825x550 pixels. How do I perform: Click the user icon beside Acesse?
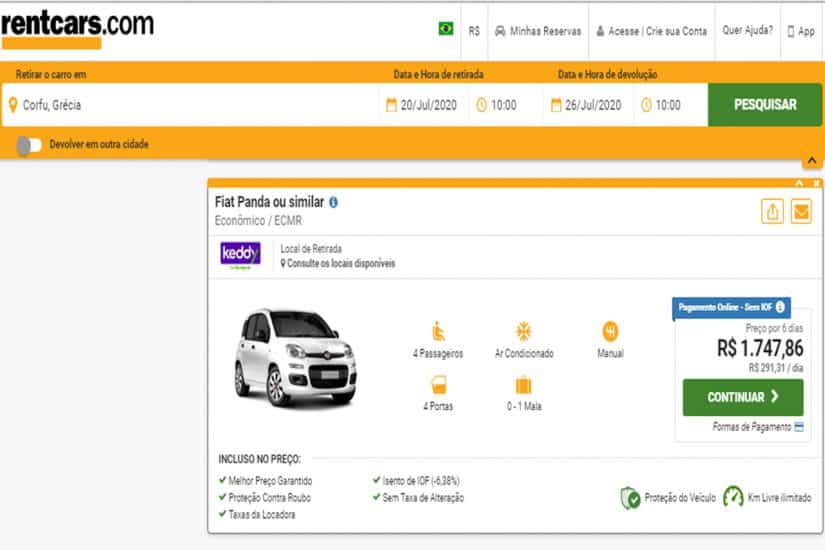pyautogui.click(x=600, y=31)
